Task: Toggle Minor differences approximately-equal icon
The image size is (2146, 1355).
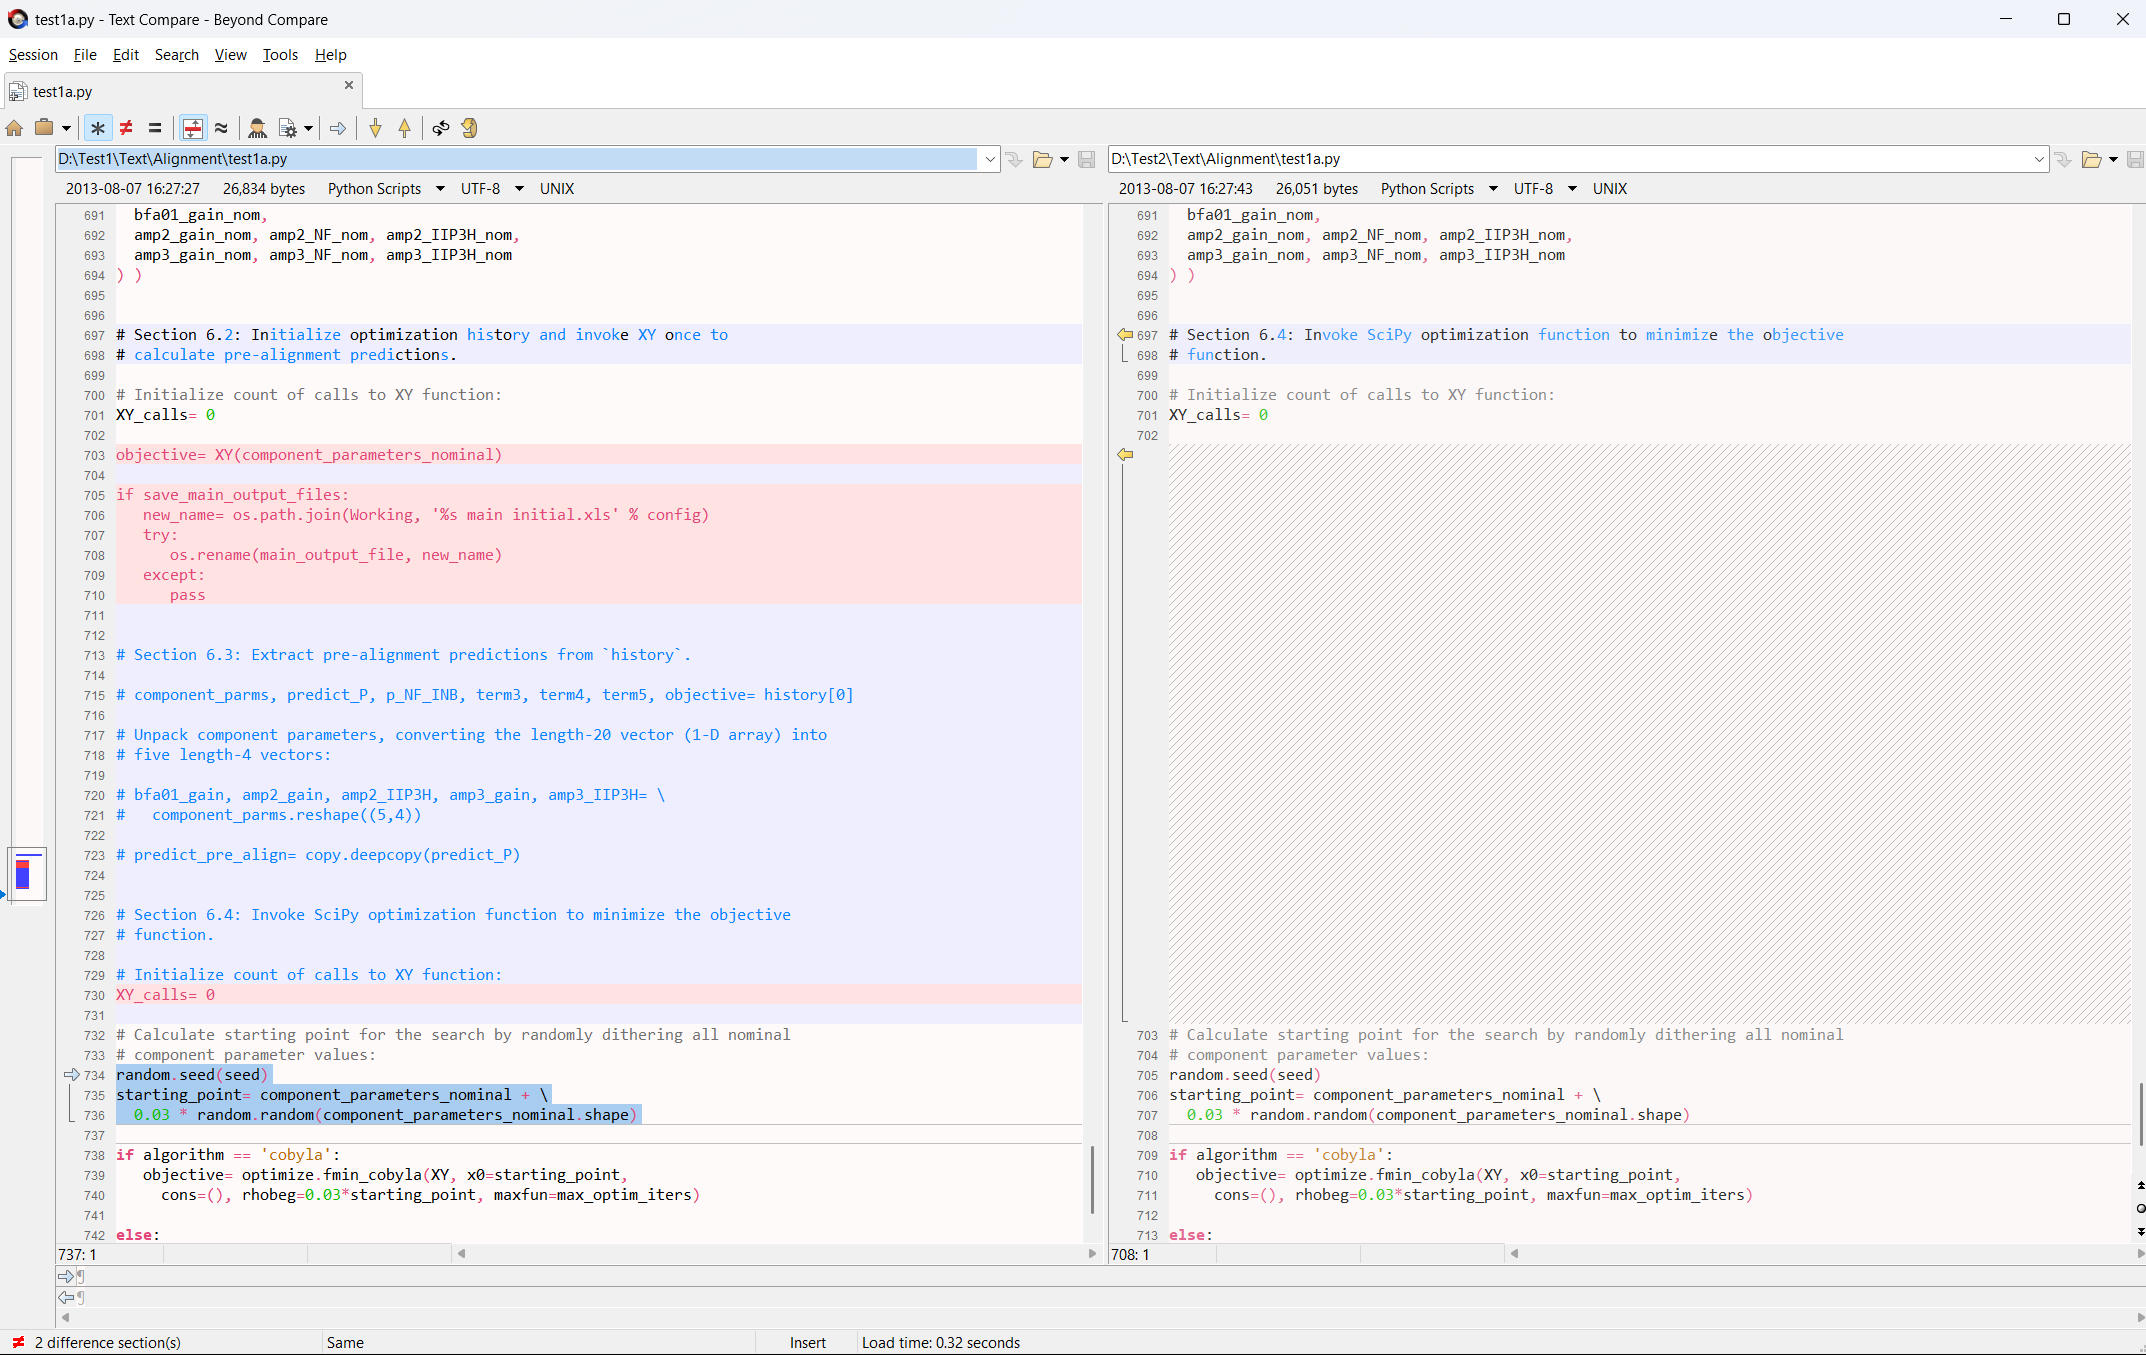Action: pyautogui.click(x=221, y=128)
